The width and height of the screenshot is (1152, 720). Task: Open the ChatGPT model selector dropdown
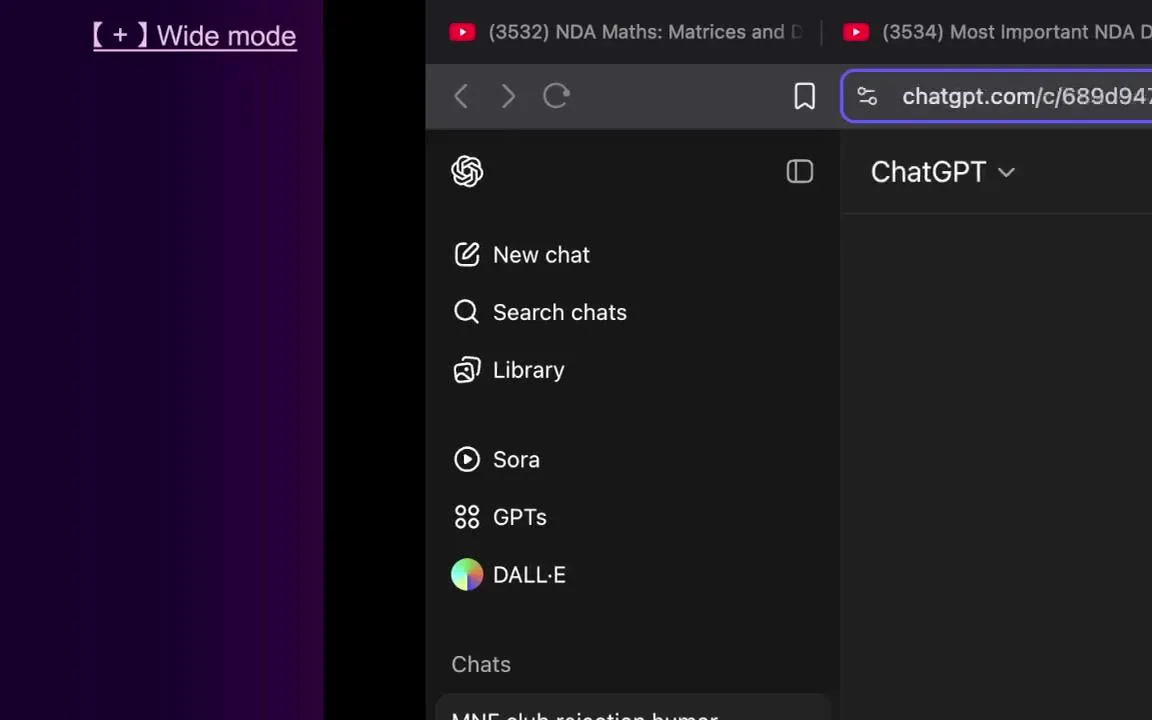pyautogui.click(x=943, y=172)
